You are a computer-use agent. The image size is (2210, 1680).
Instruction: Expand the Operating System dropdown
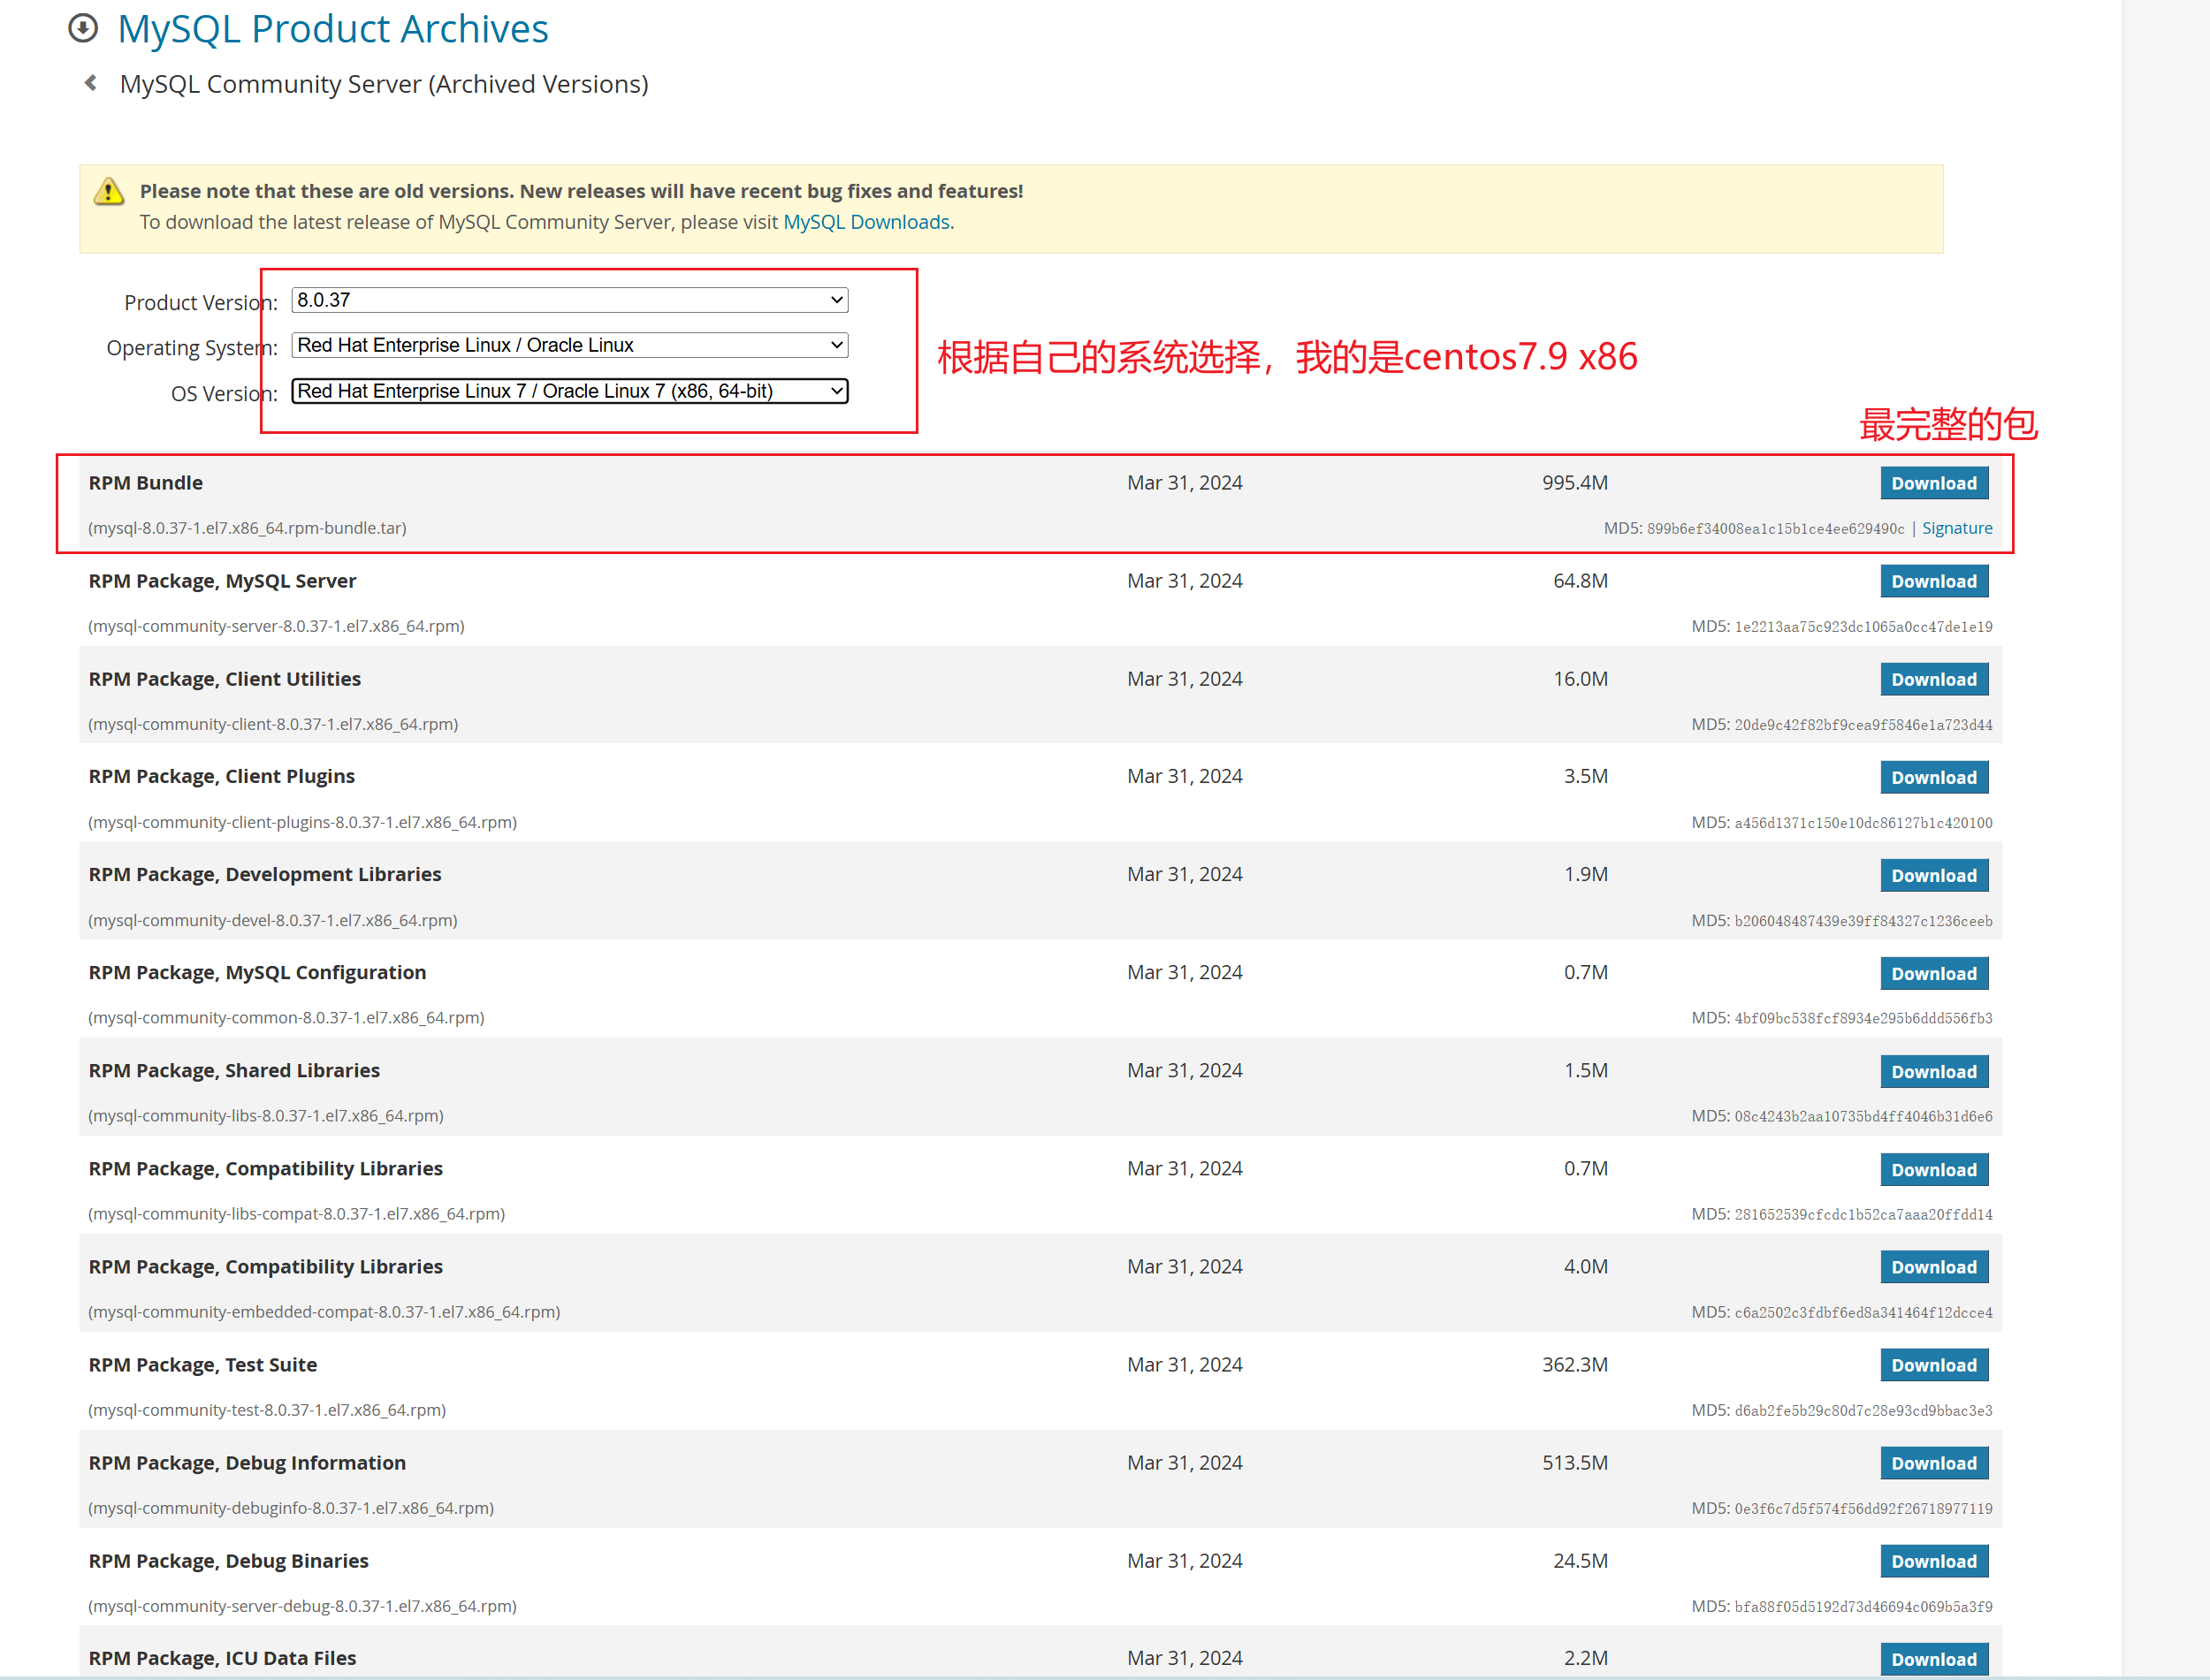[569, 345]
